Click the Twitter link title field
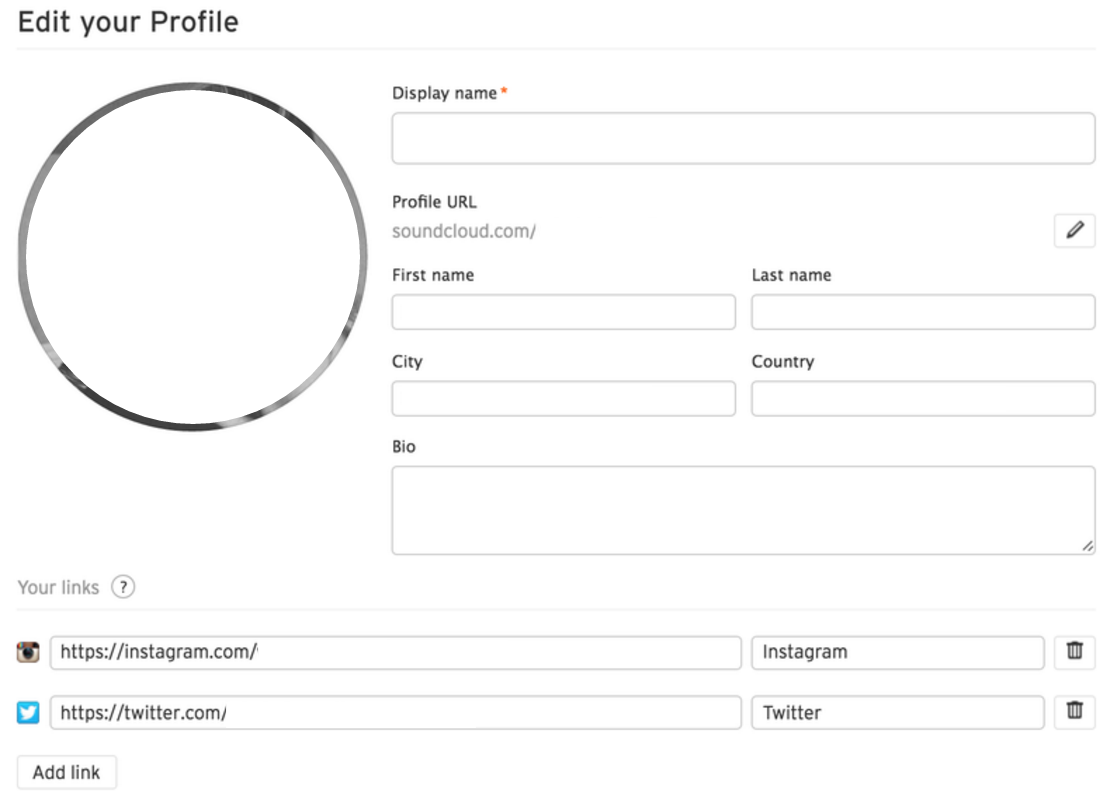 pos(897,712)
